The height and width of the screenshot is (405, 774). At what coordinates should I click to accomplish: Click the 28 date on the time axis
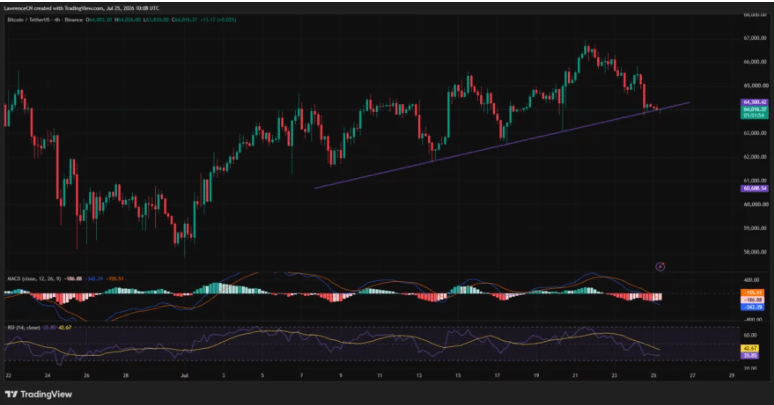pyautogui.click(x=126, y=375)
